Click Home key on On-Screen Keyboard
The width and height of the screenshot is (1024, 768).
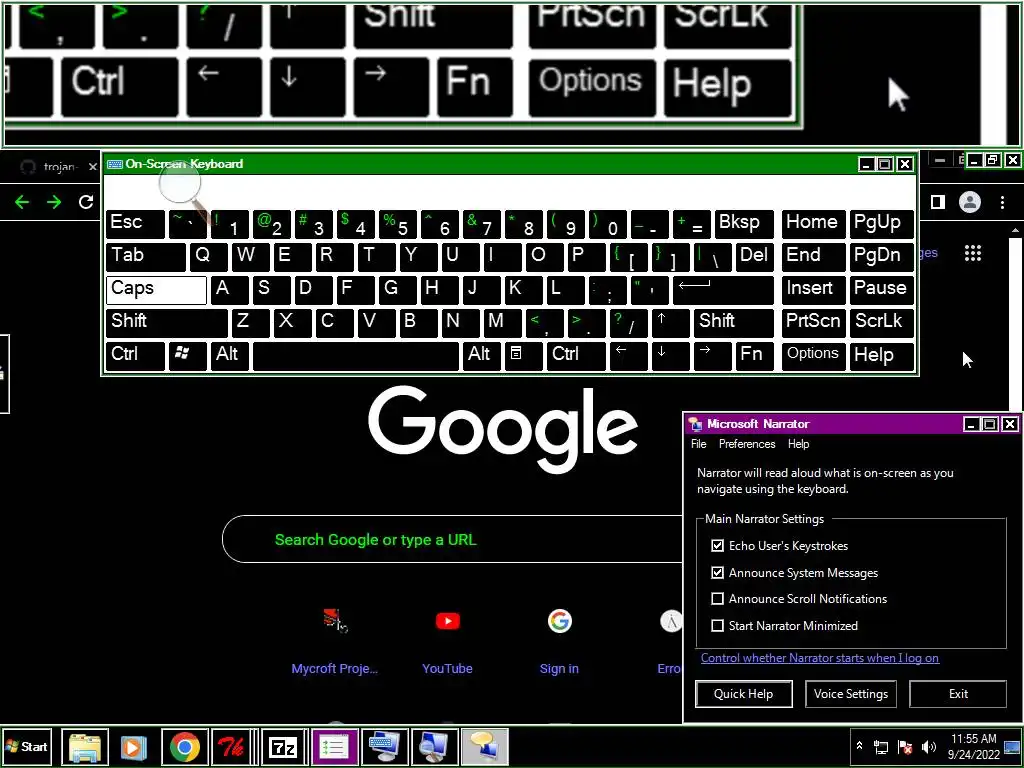813,224
